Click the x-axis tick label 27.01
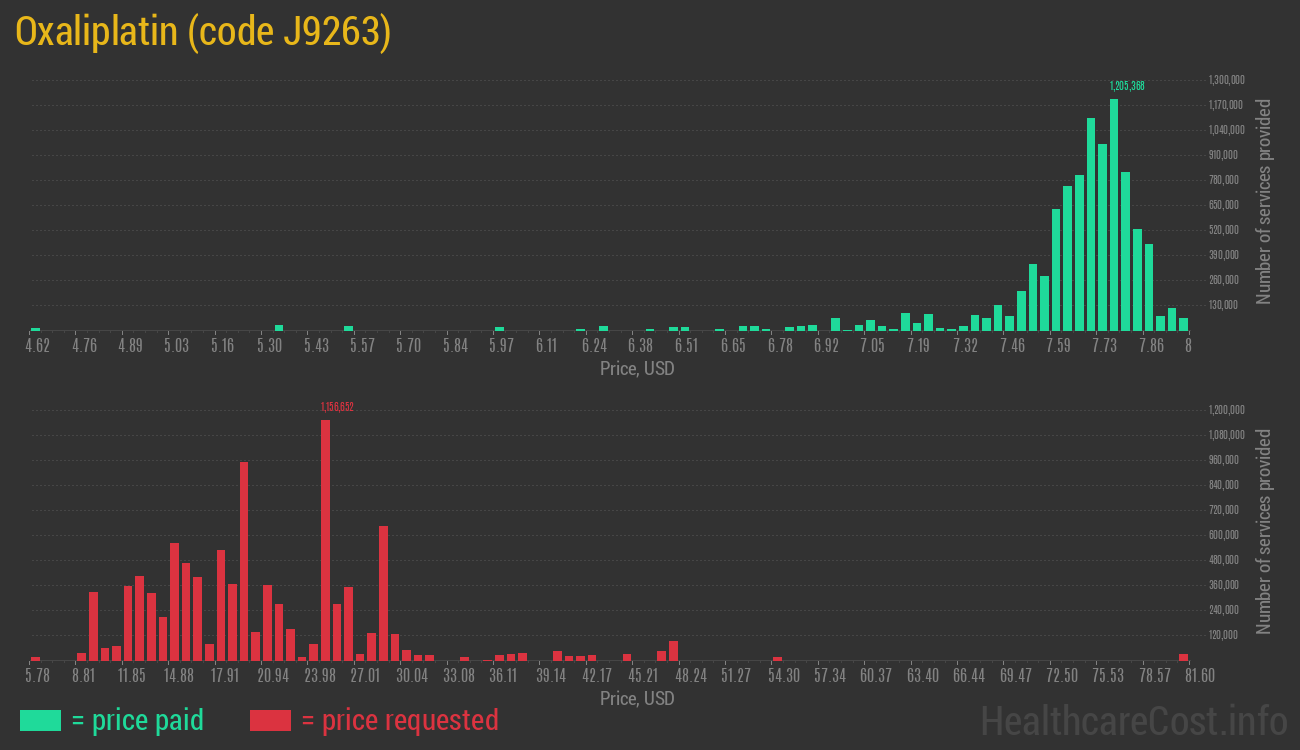 pyautogui.click(x=365, y=676)
